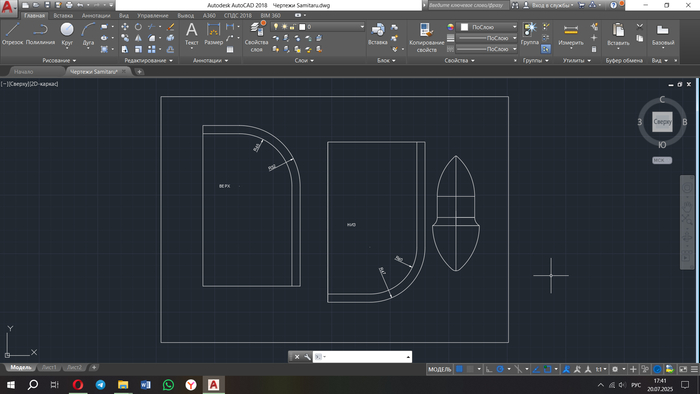Switch to the Лист1 layout tab
Screen dimensions: 700x394
49,368
